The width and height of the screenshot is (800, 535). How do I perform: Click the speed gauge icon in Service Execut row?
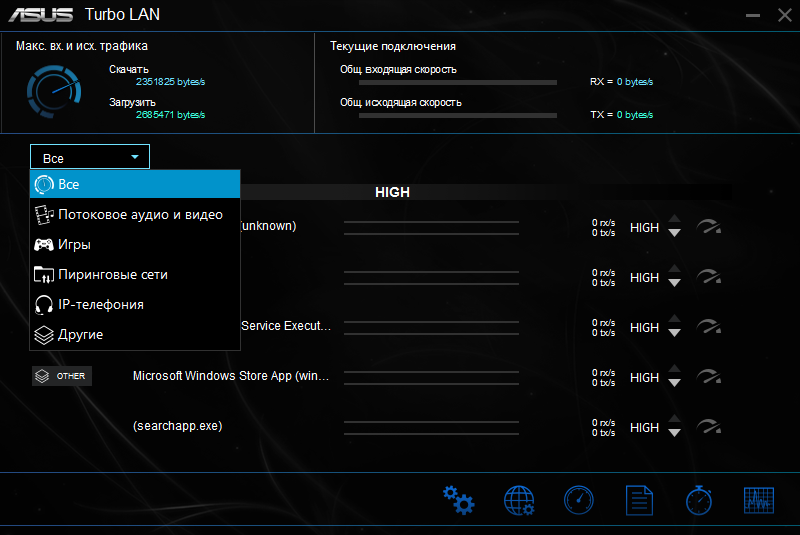[709, 327]
